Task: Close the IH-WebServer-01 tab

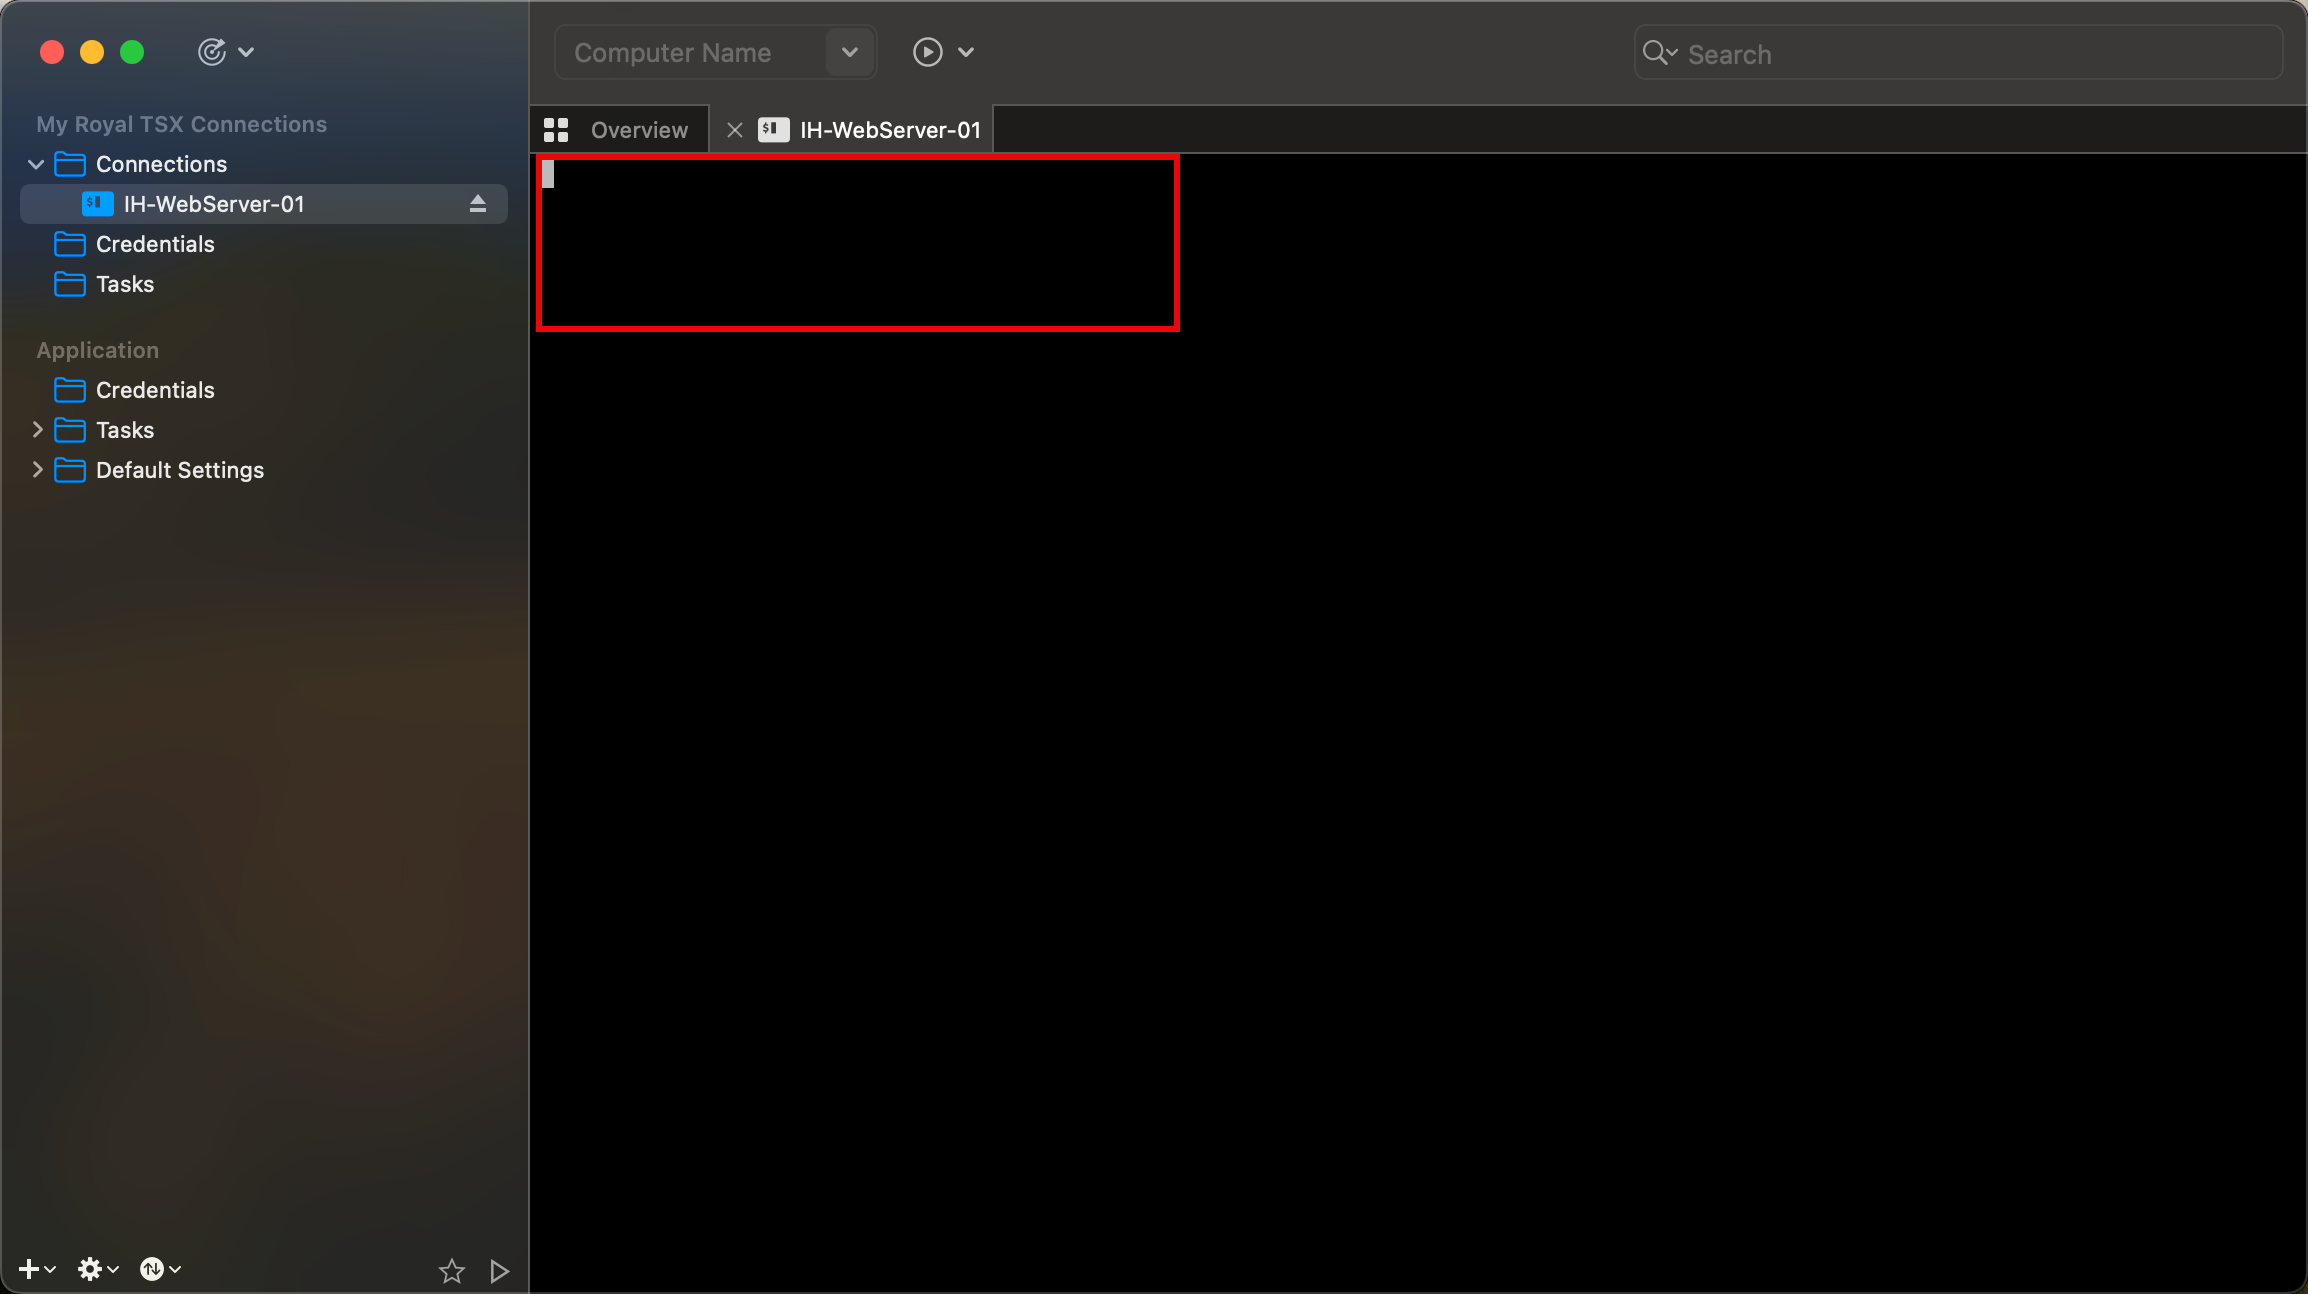Action: tap(735, 130)
